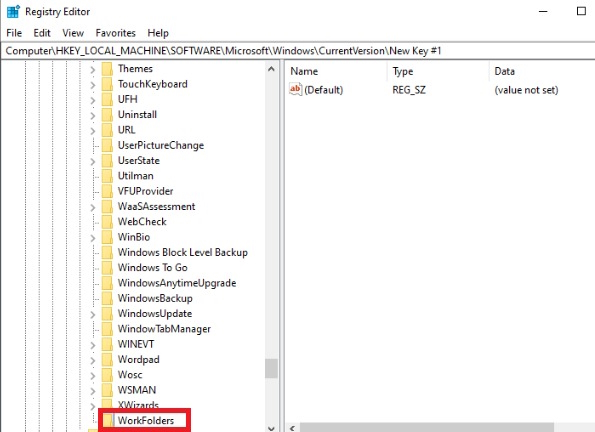The height and width of the screenshot is (432, 595).
Task: Select the Utilman key label
Action: [x=135, y=176]
